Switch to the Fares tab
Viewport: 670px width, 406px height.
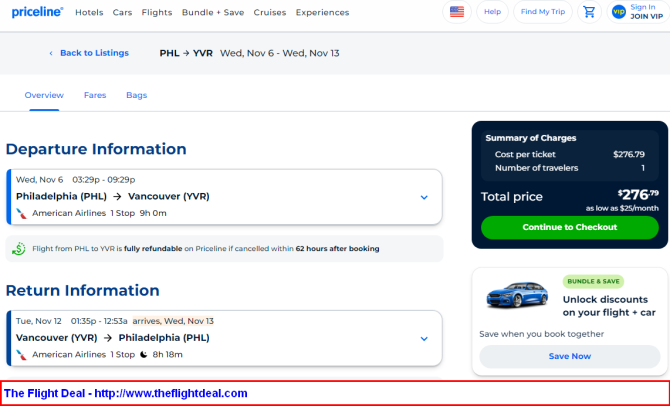click(x=95, y=95)
